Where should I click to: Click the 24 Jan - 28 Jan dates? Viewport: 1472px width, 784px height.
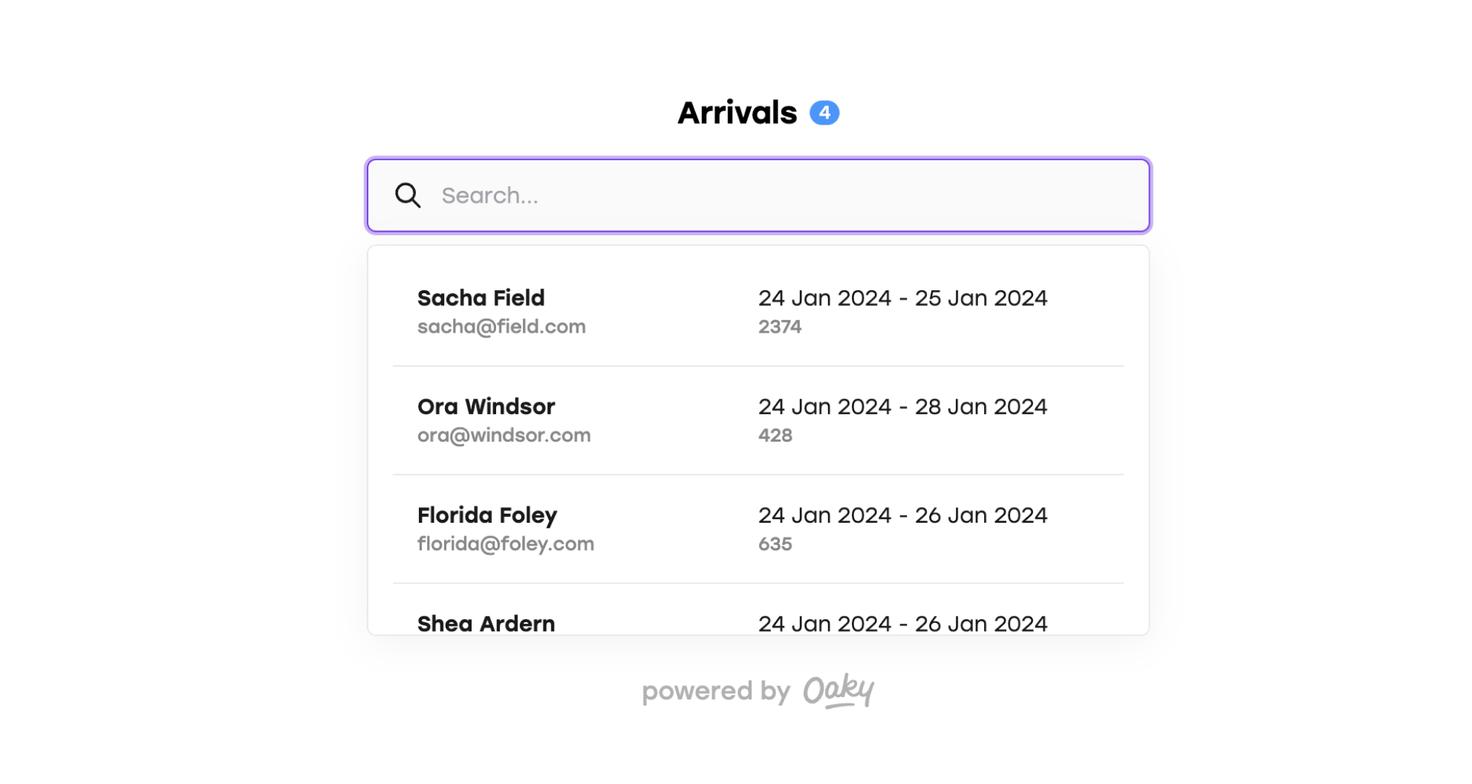(x=902, y=407)
